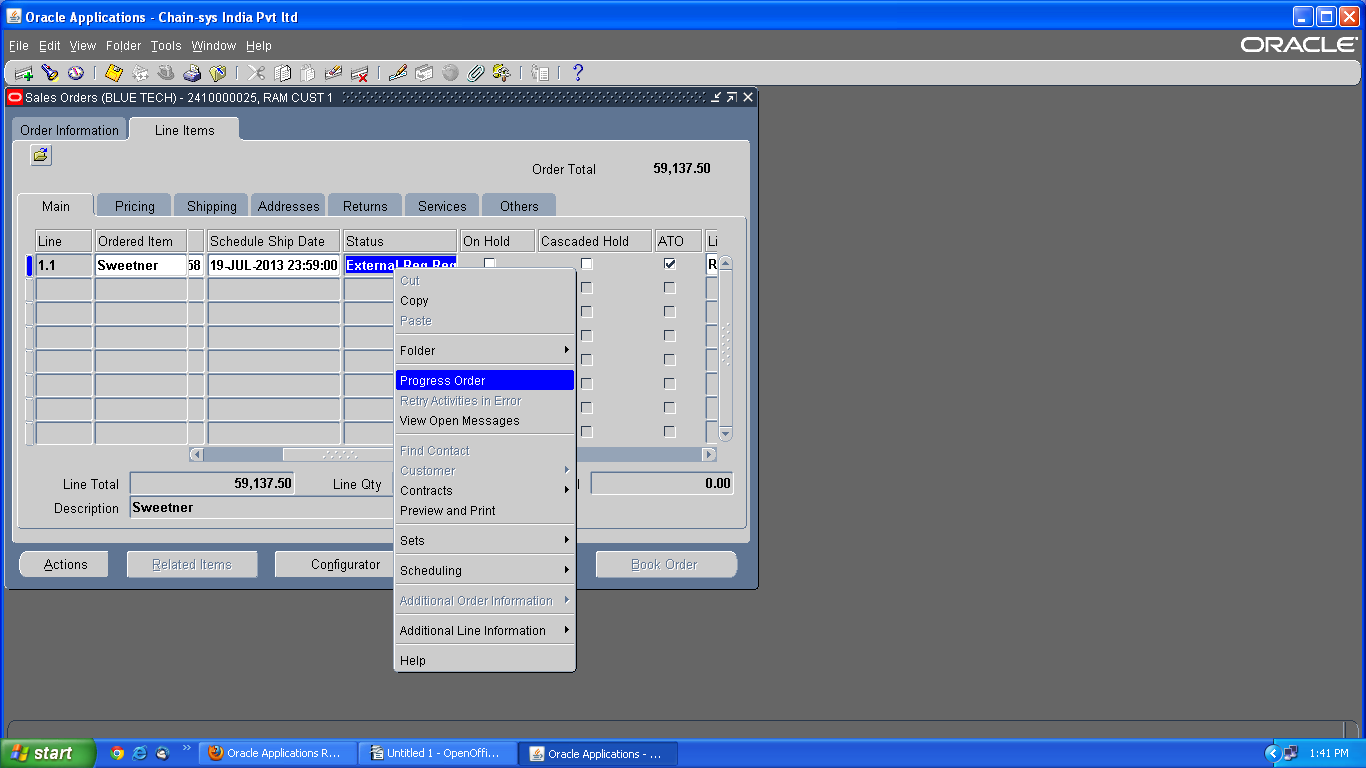This screenshot has height=768, width=1366.
Task: Open the File menu
Action: [19, 46]
